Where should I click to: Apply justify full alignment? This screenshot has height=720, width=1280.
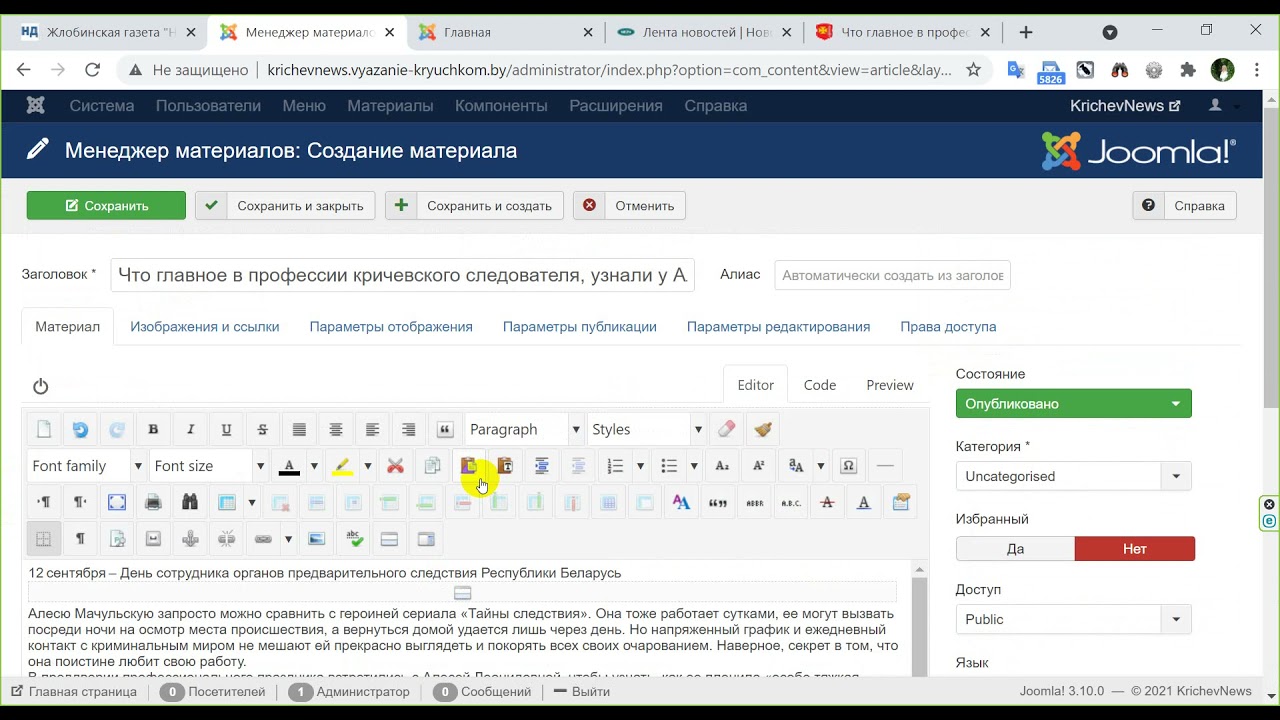point(299,429)
